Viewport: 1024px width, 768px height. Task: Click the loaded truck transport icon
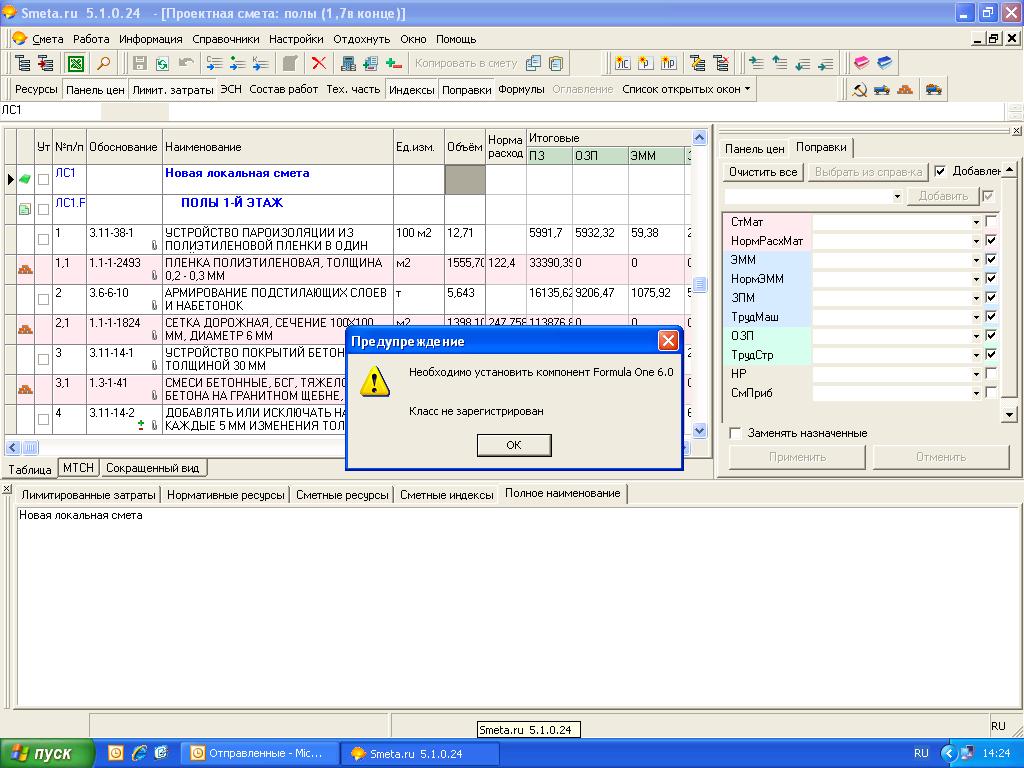(933, 89)
